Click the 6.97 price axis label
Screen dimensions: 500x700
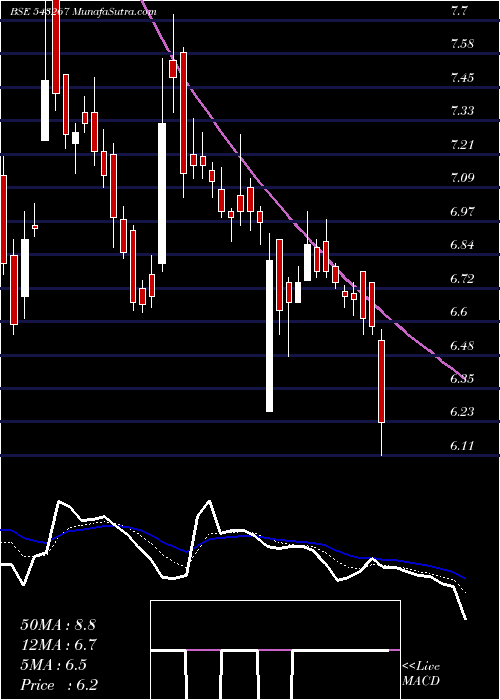pos(462,212)
